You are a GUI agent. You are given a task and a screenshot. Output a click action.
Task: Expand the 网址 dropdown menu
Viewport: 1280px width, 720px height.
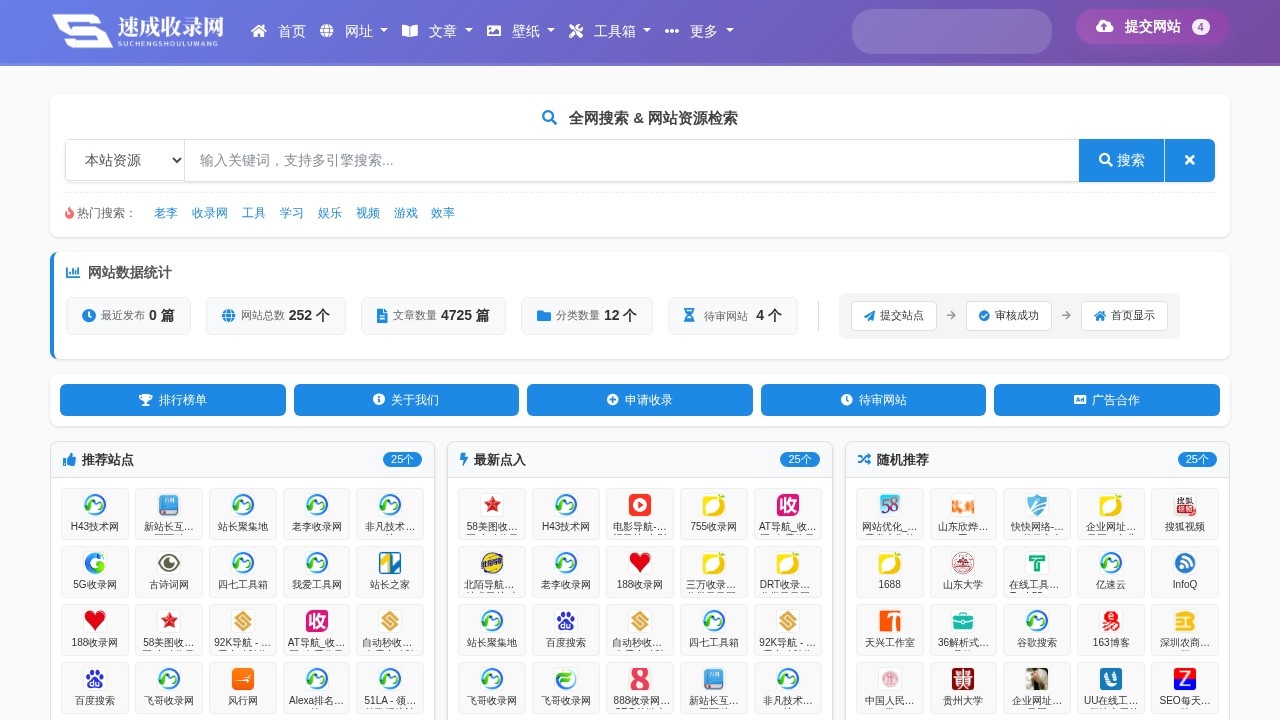point(353,31)
